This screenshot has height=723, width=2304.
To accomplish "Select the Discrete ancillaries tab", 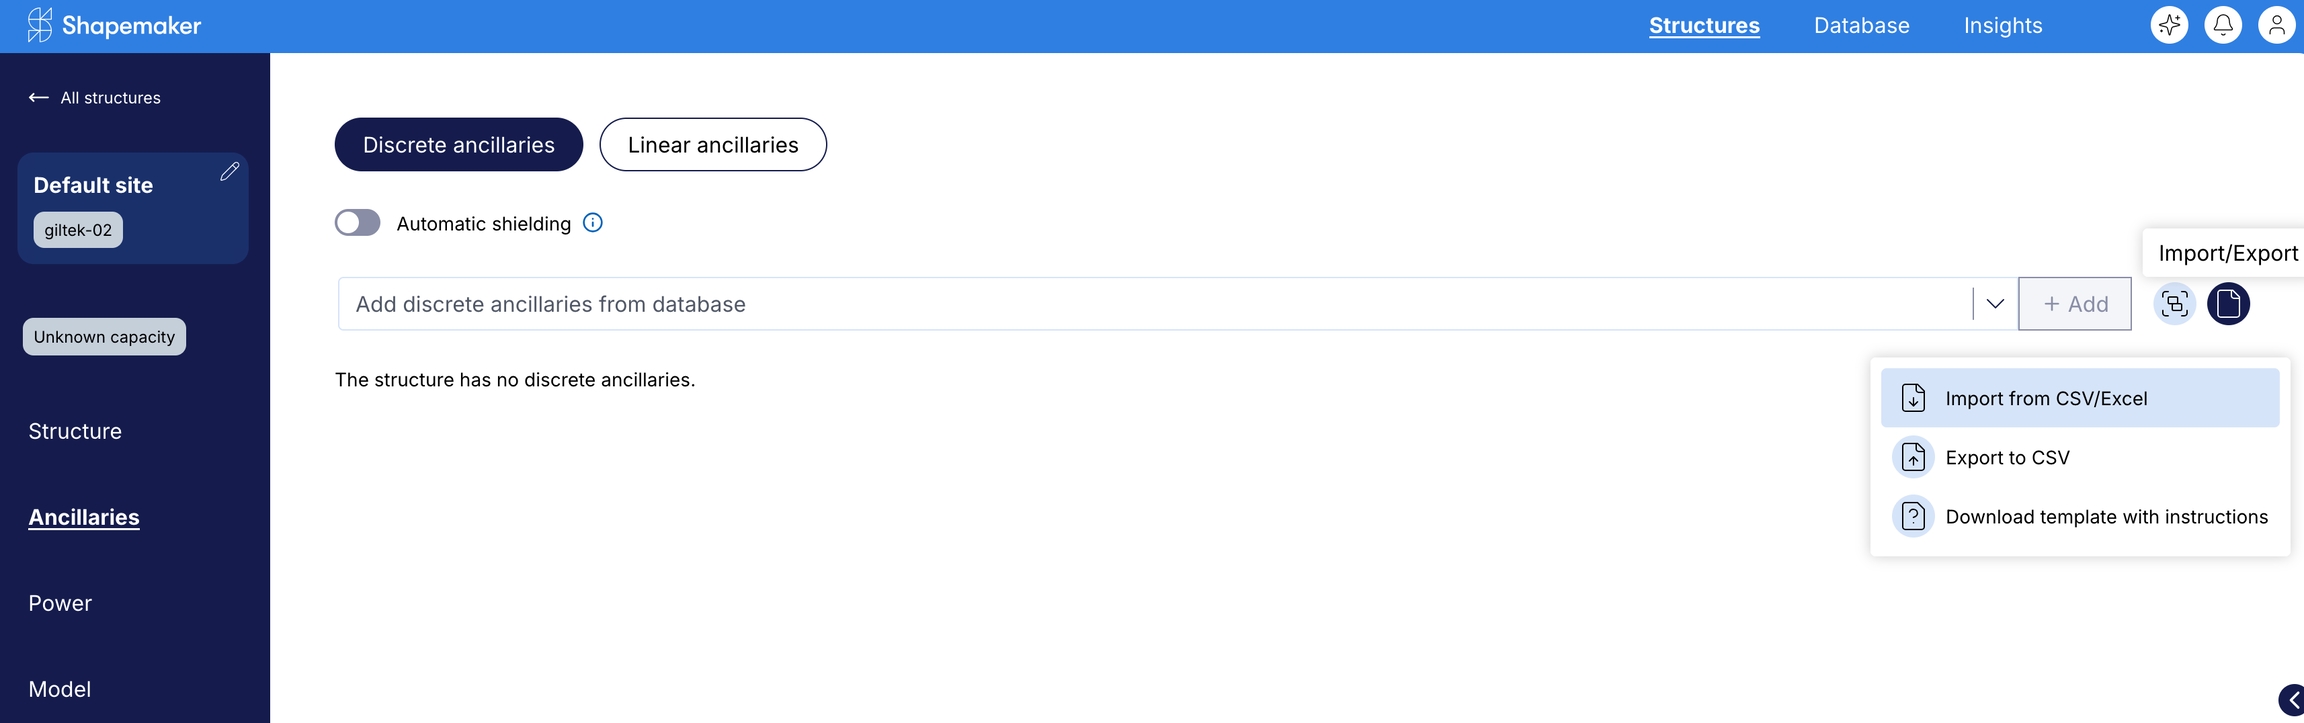I will 459,145.
